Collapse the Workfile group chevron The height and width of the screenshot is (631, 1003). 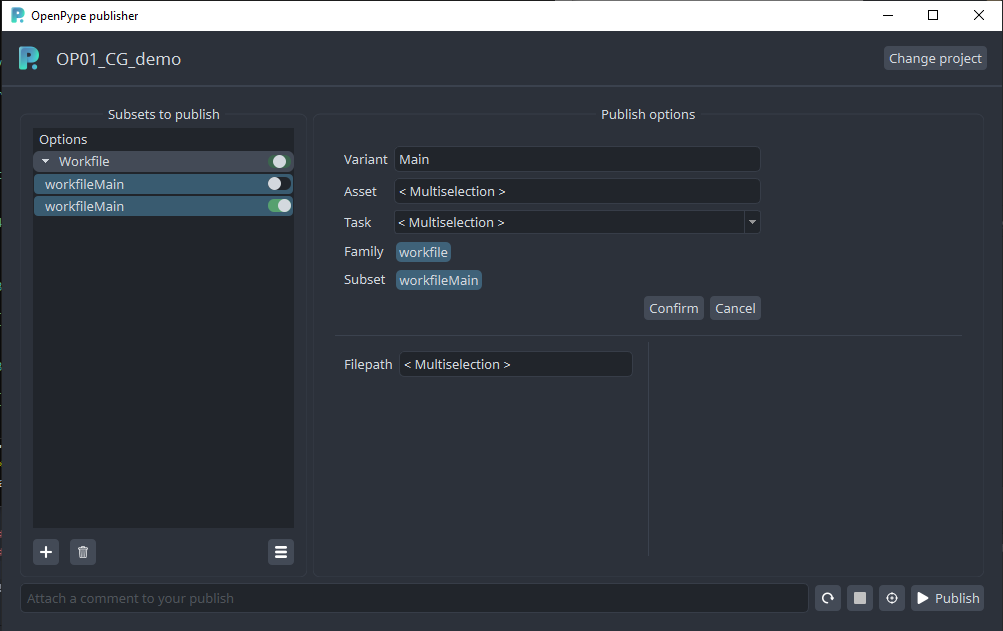[44, 160]
